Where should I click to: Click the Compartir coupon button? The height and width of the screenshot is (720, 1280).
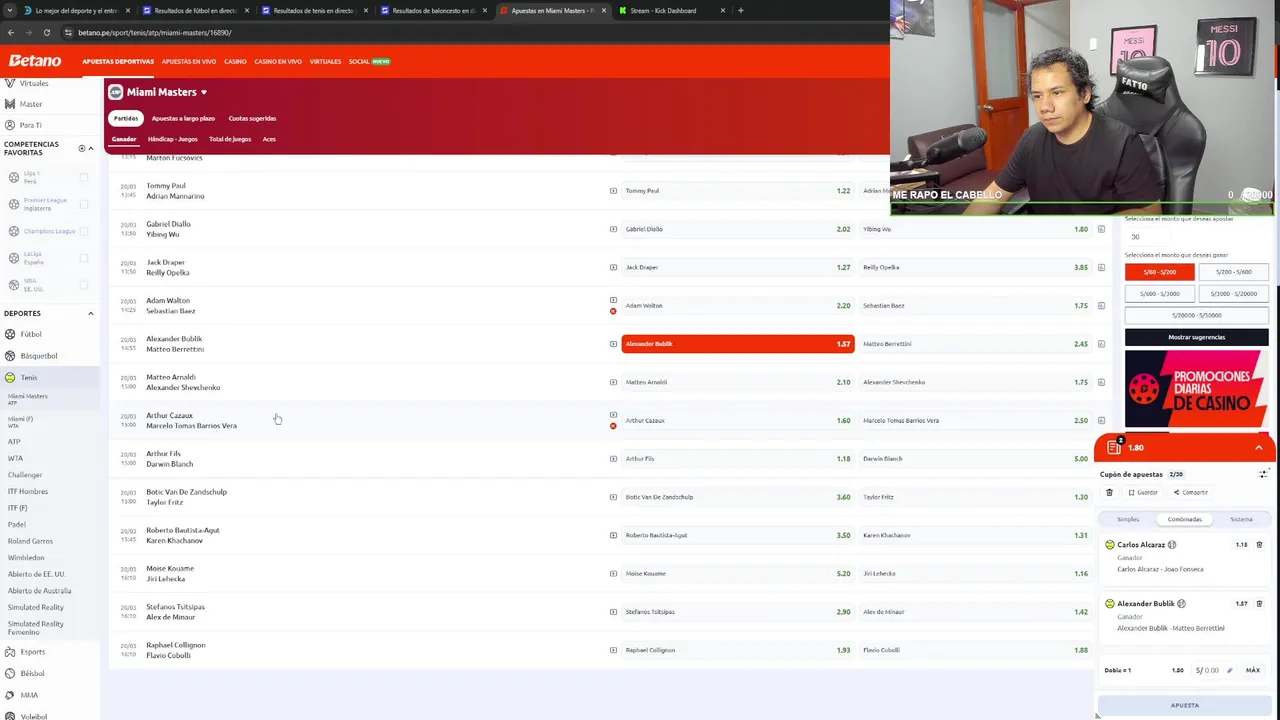click(x=1191, y=492)
